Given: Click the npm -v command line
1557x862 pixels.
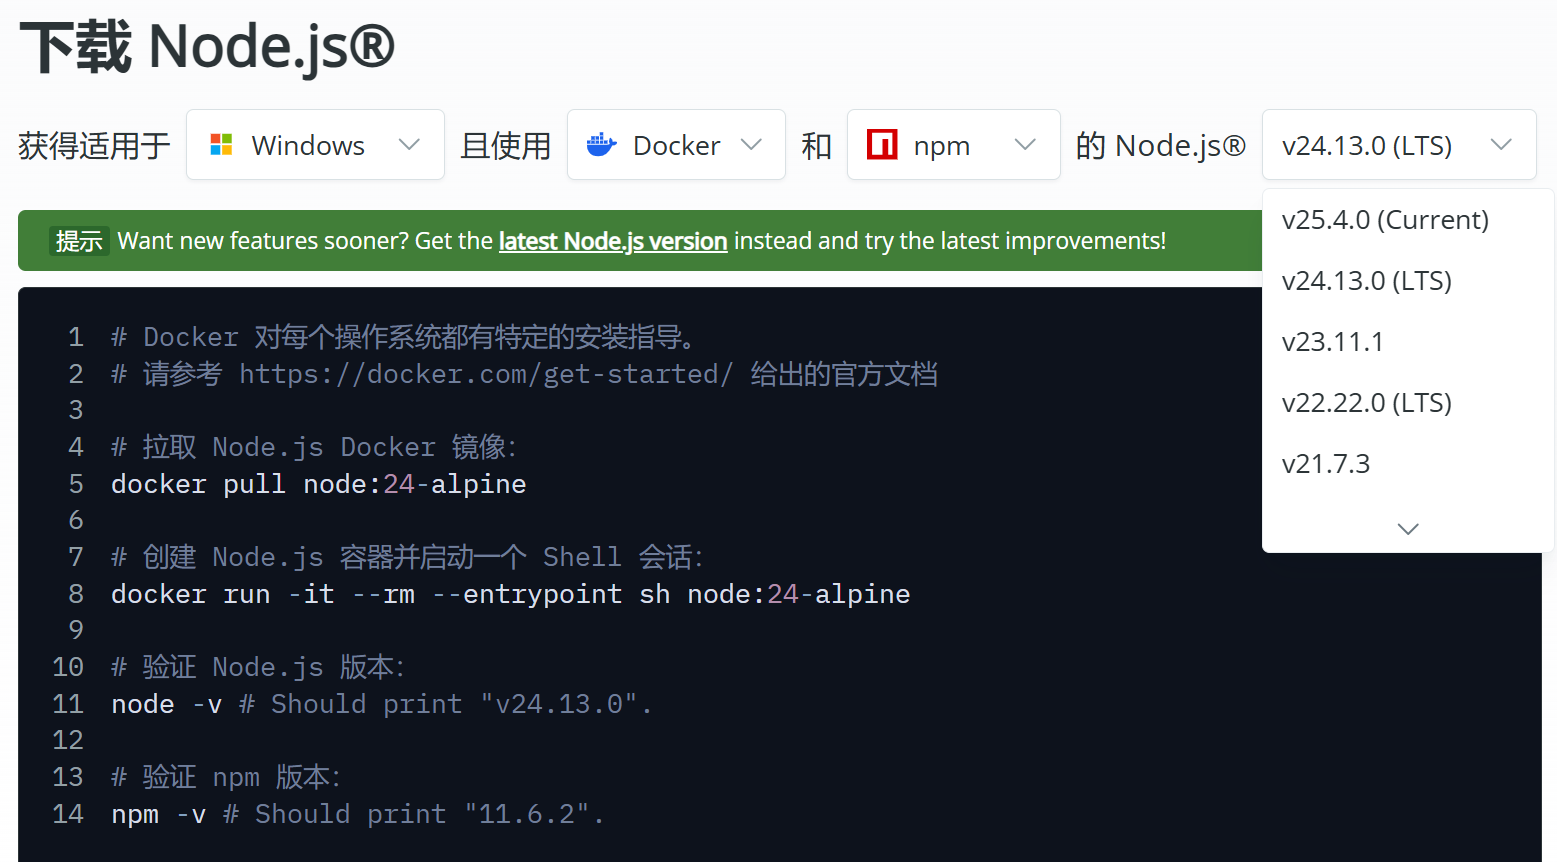Looking at the screenshot, I should click(357, 814).
